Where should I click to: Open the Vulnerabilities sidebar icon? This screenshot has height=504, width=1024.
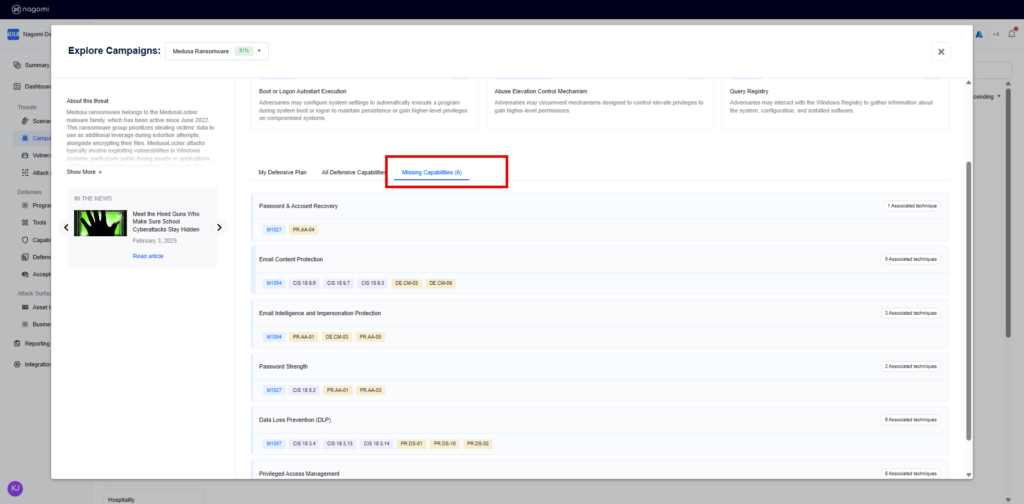25,155
